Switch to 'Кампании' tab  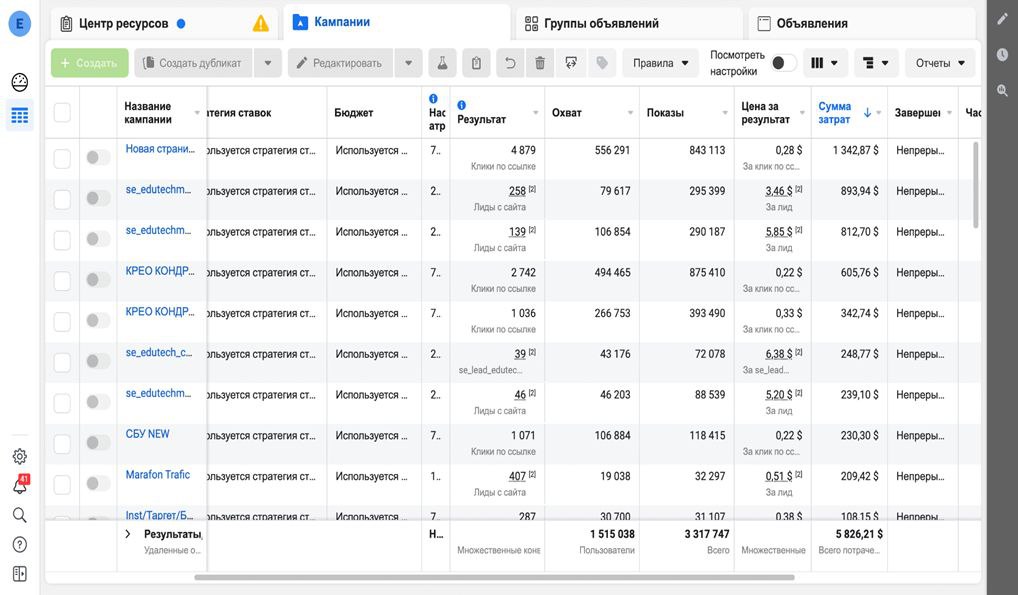click(x=397, y=22)
